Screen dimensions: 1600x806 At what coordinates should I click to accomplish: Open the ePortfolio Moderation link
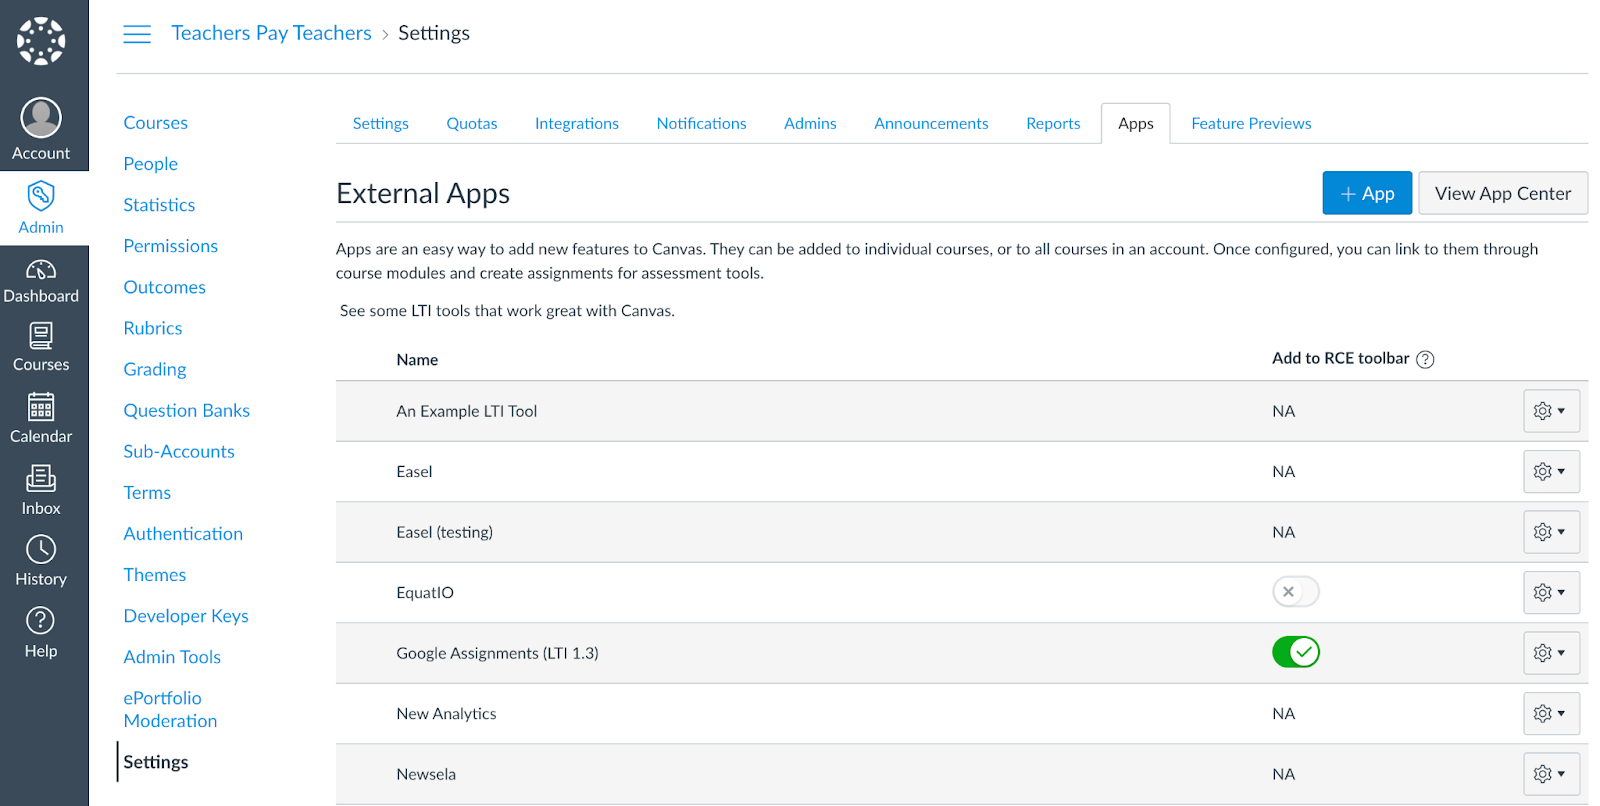(170, 709)
